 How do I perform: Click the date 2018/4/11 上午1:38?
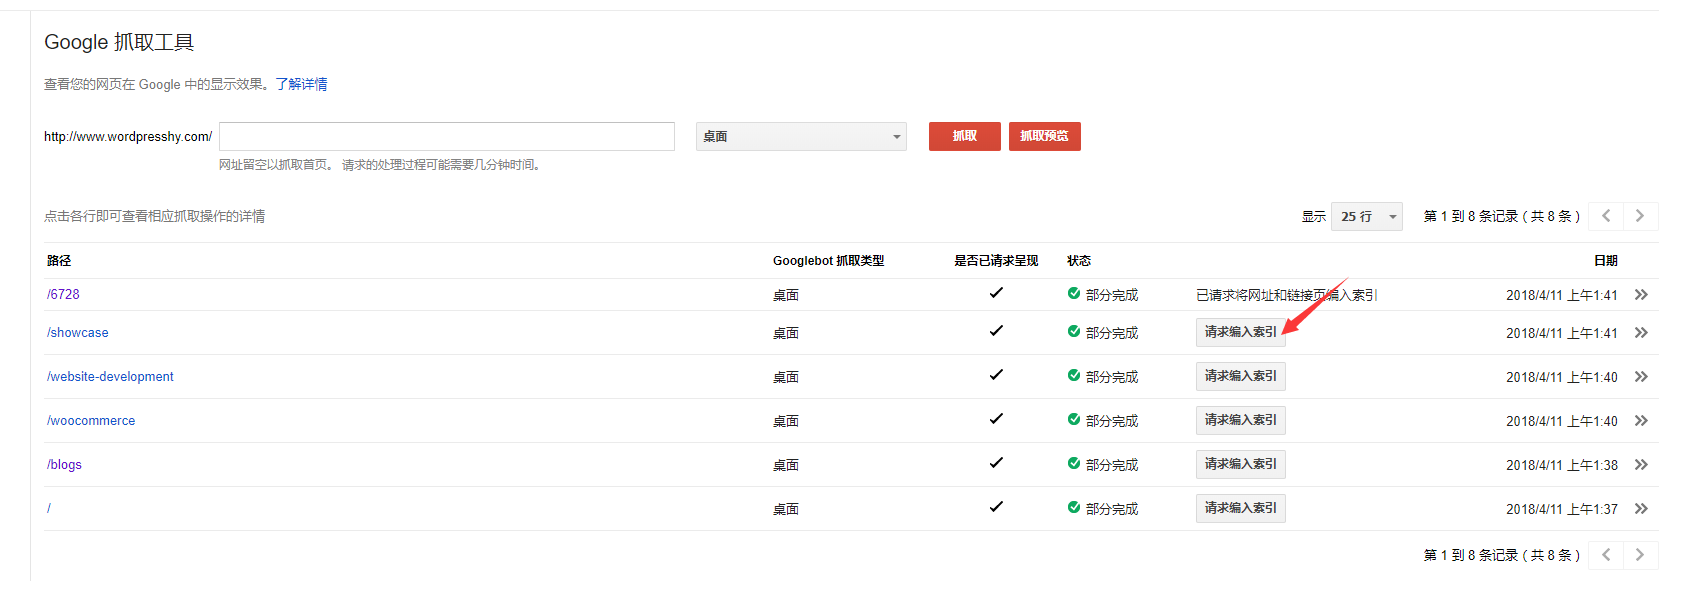tap(1562, 465)
